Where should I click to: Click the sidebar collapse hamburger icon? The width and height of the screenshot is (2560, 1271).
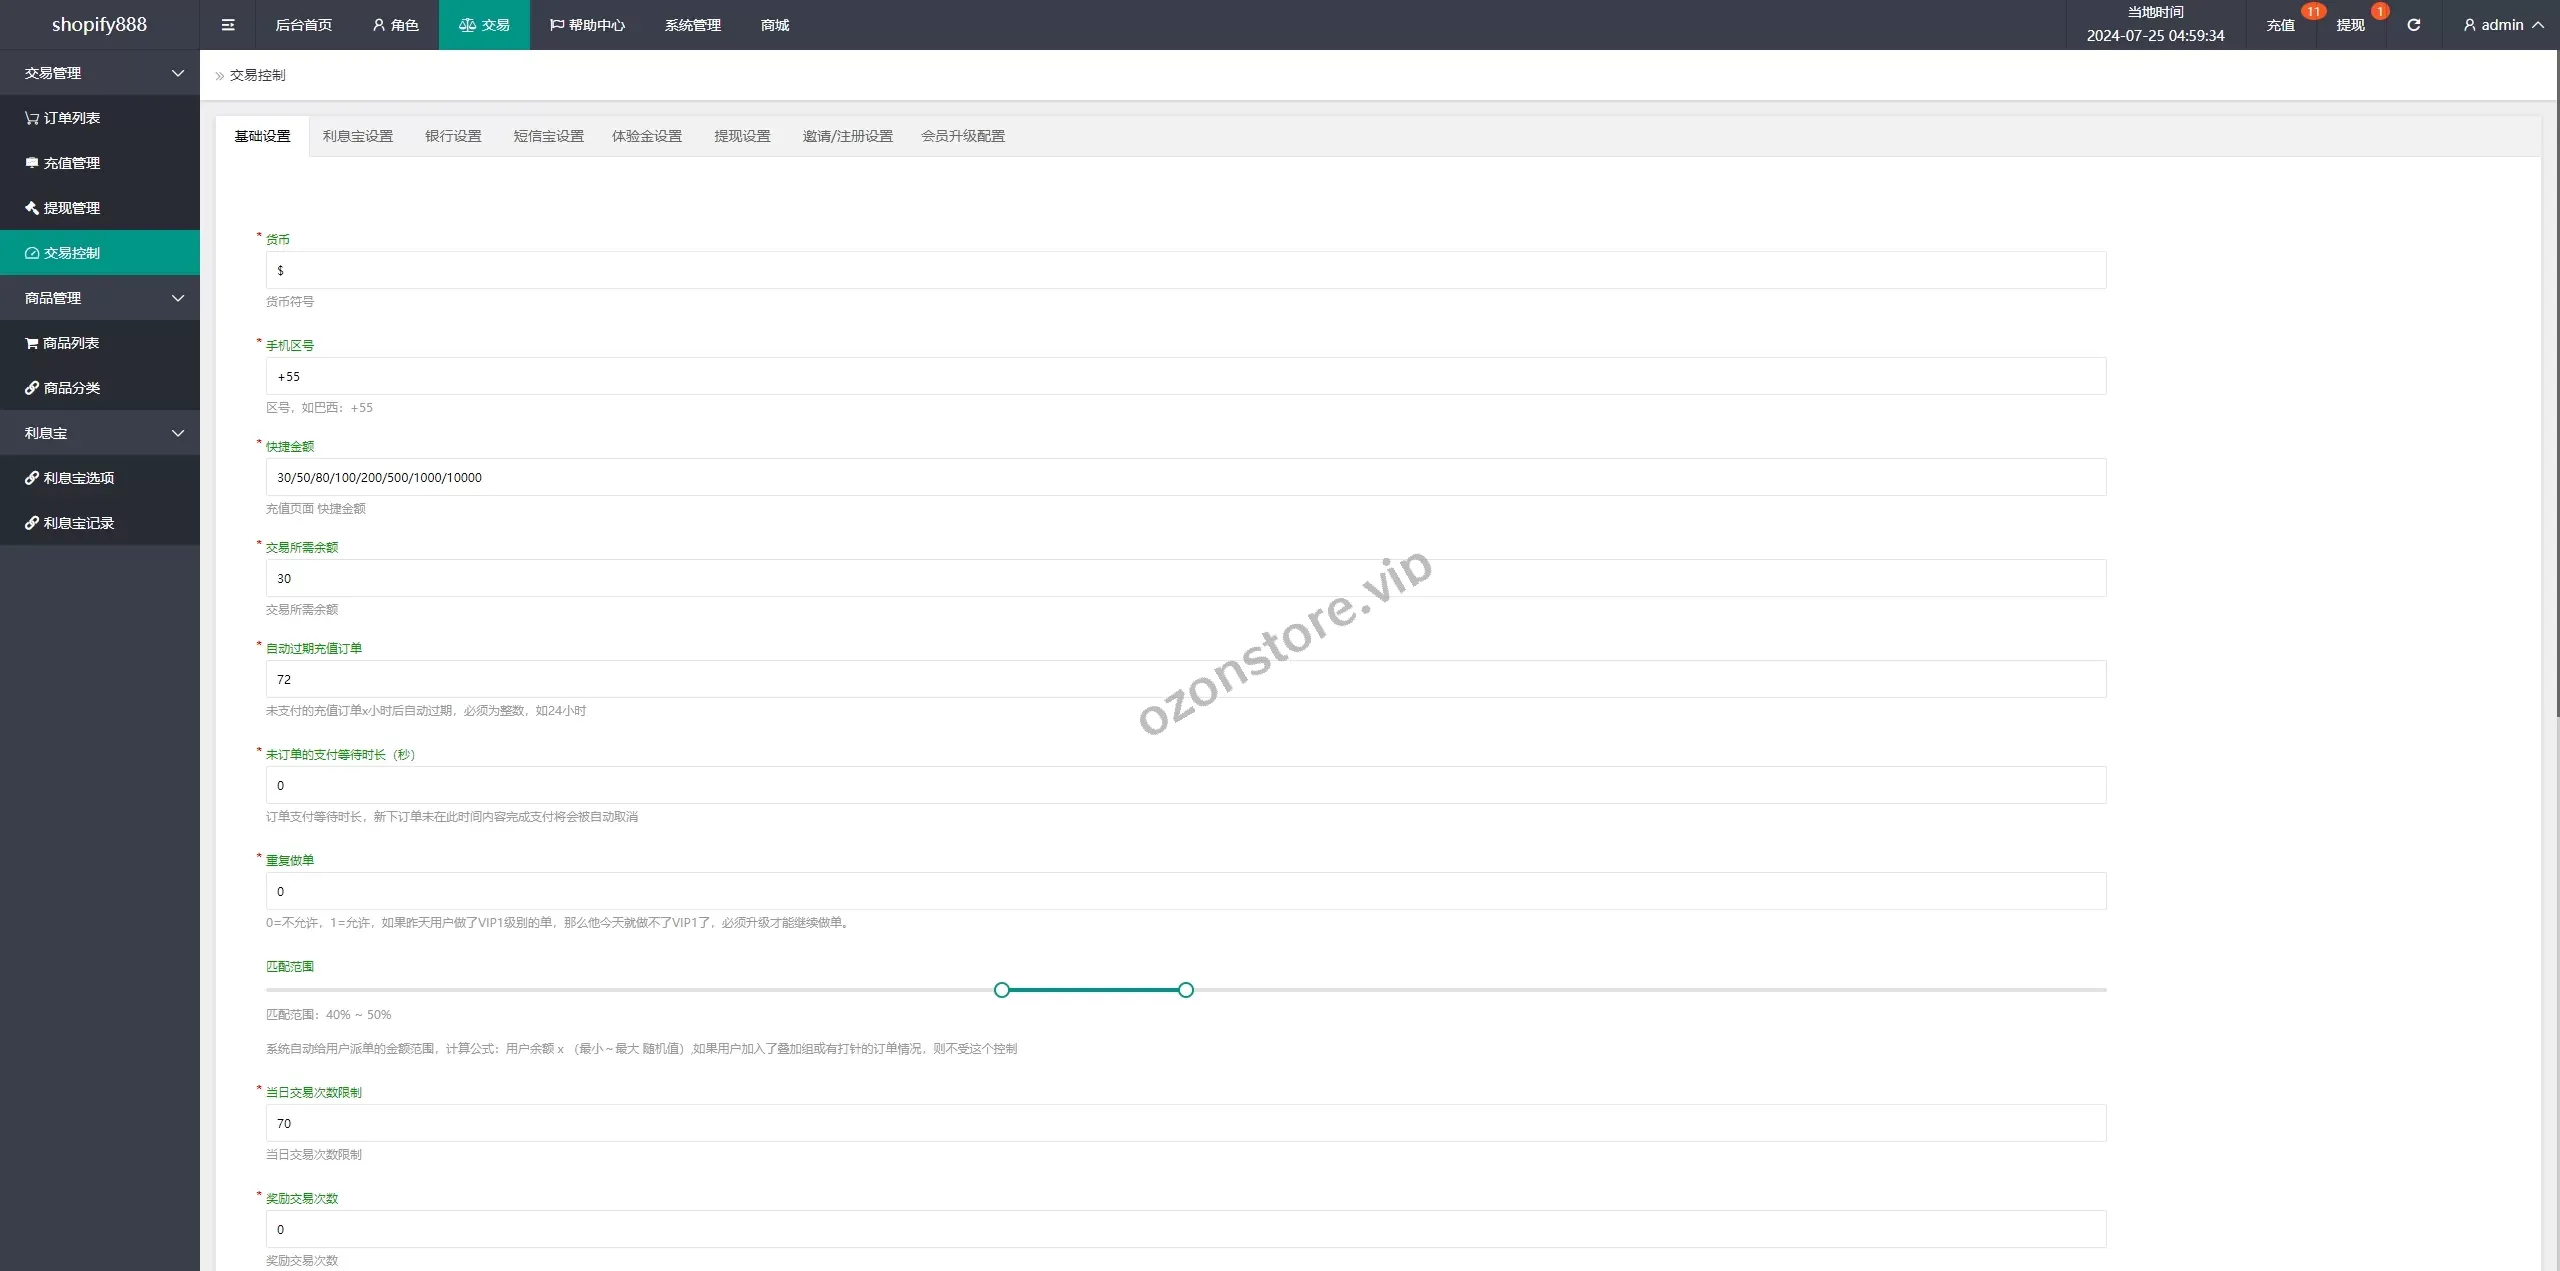228,25
